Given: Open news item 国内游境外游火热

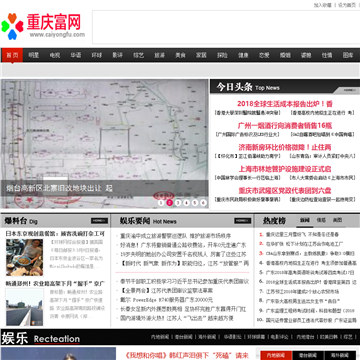Looking at the screenshot, I should 177,318.
